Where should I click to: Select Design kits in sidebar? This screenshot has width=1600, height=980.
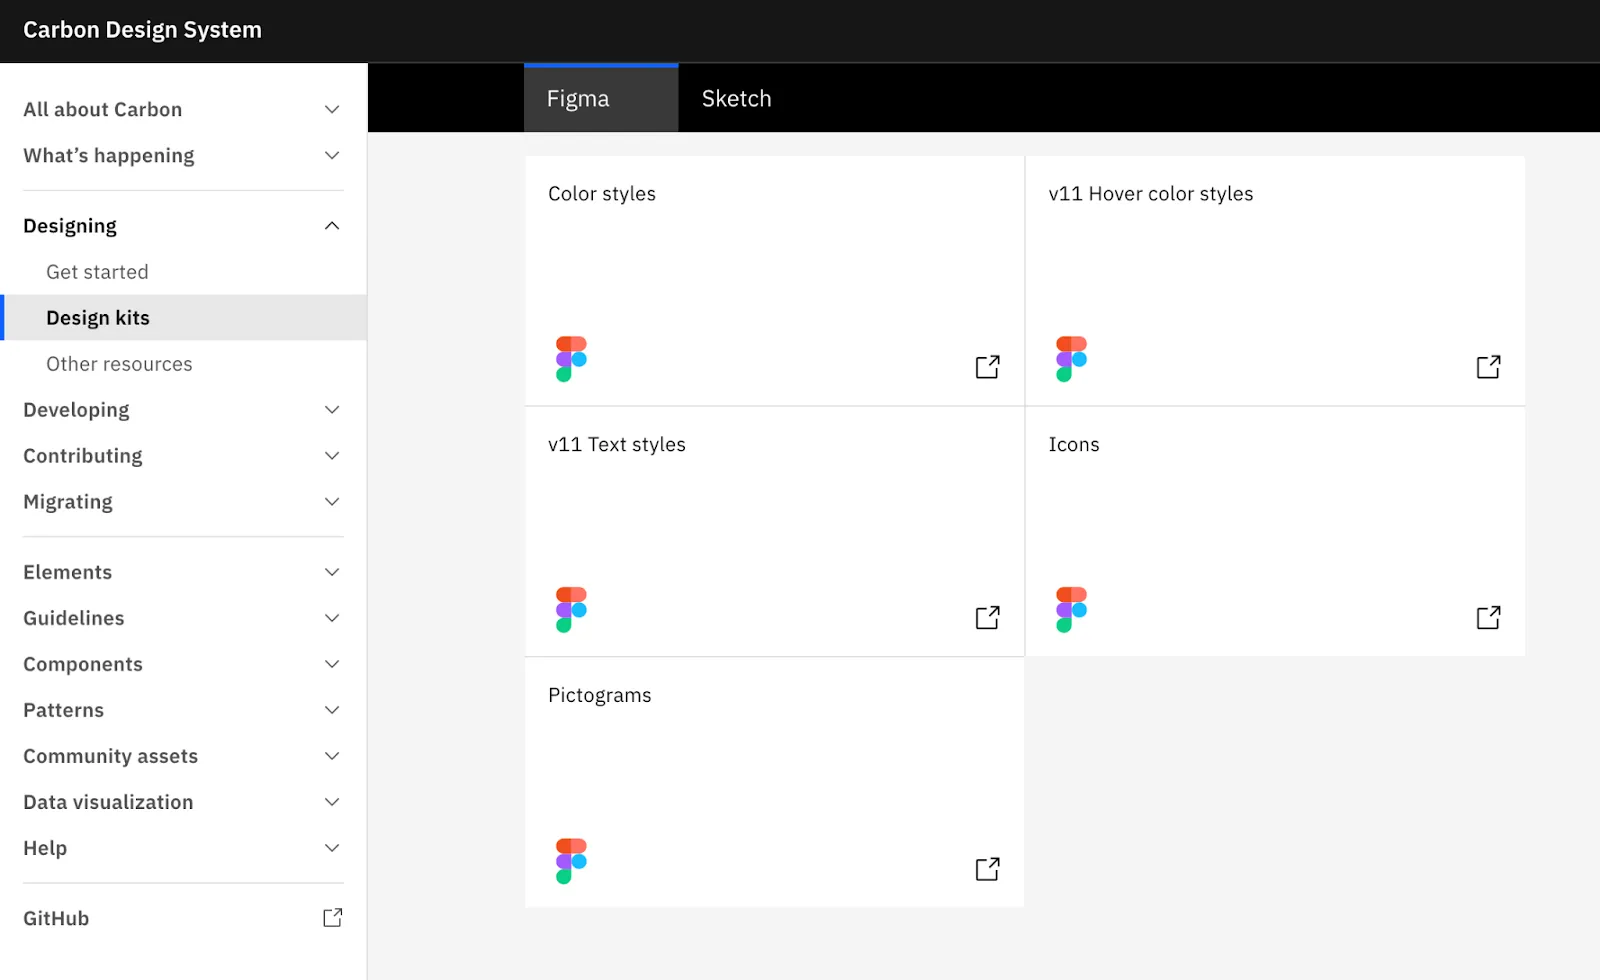(183, 318)
